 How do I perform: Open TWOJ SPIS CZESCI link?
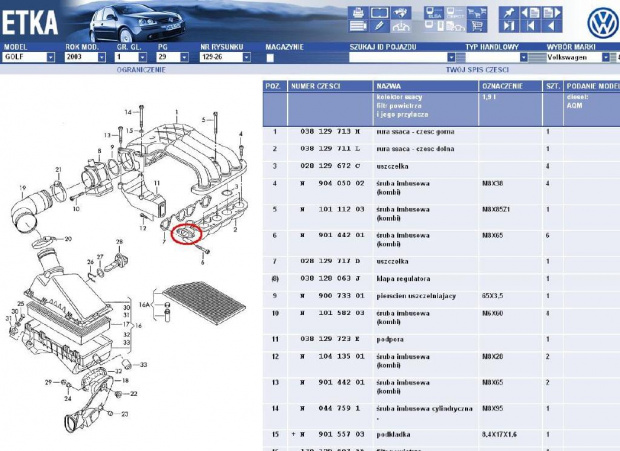(x=477, y=70)
